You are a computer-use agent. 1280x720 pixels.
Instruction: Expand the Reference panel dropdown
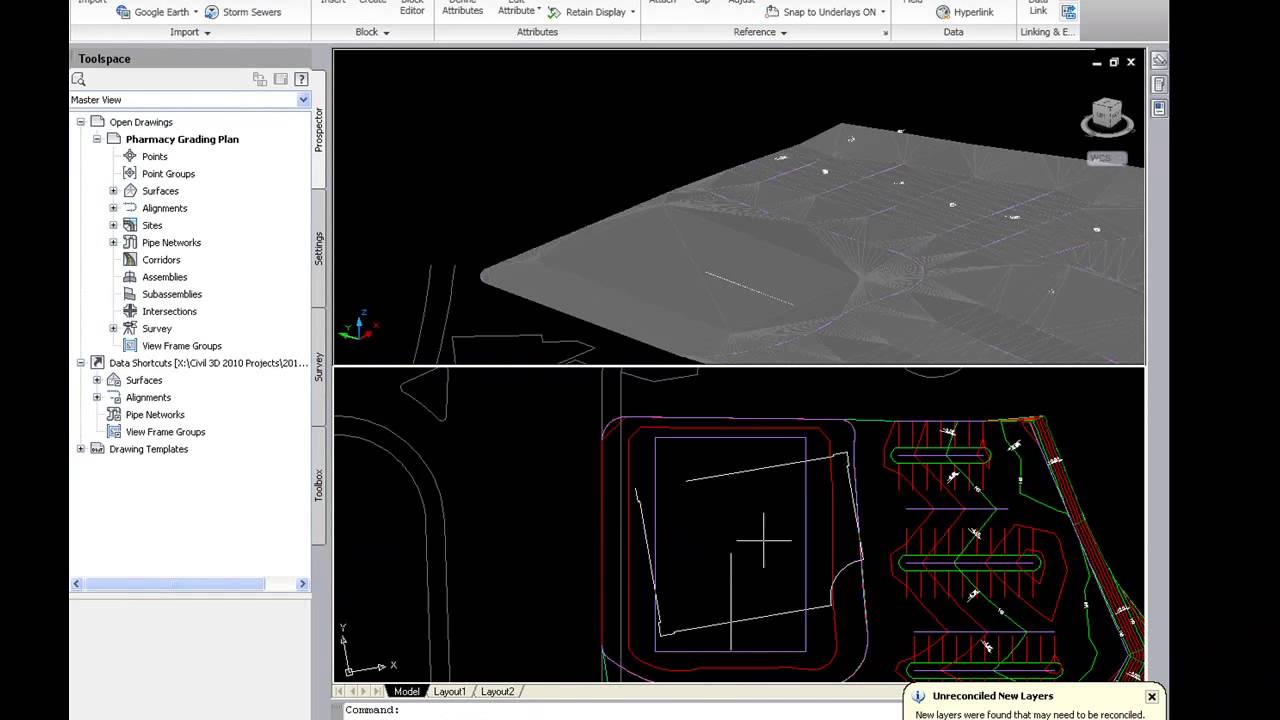click(760, 32)
